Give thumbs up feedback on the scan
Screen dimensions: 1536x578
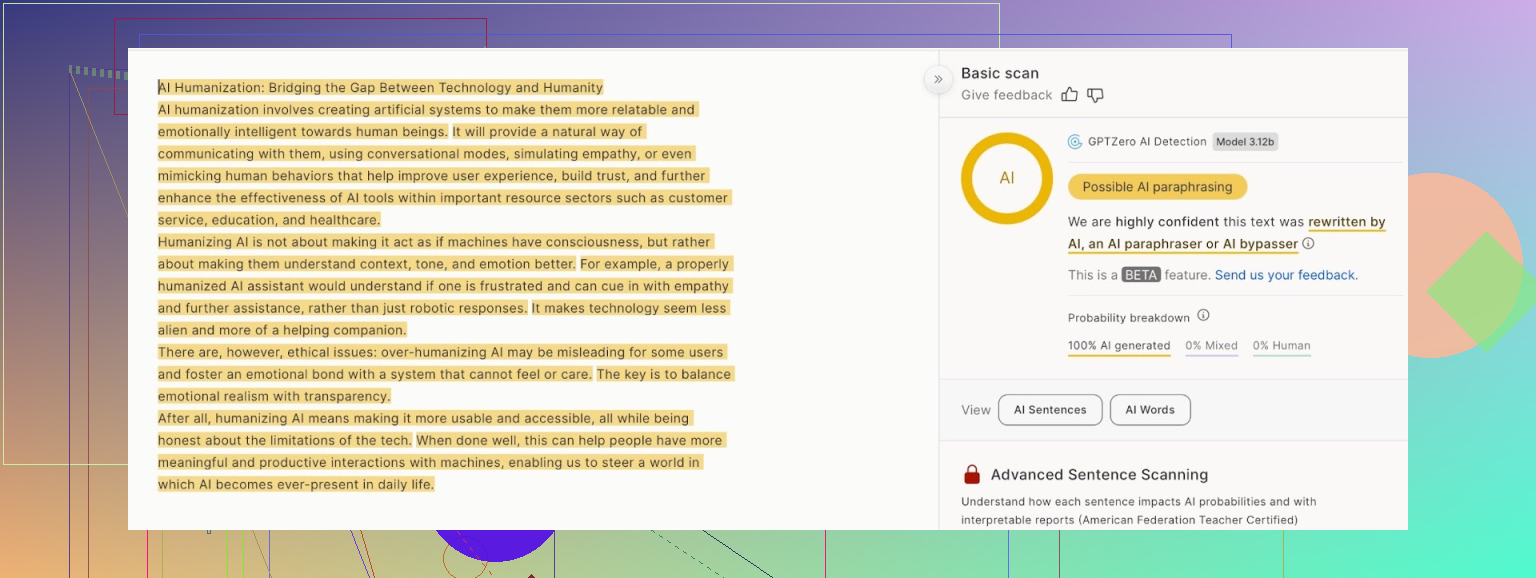[1070, 95]
